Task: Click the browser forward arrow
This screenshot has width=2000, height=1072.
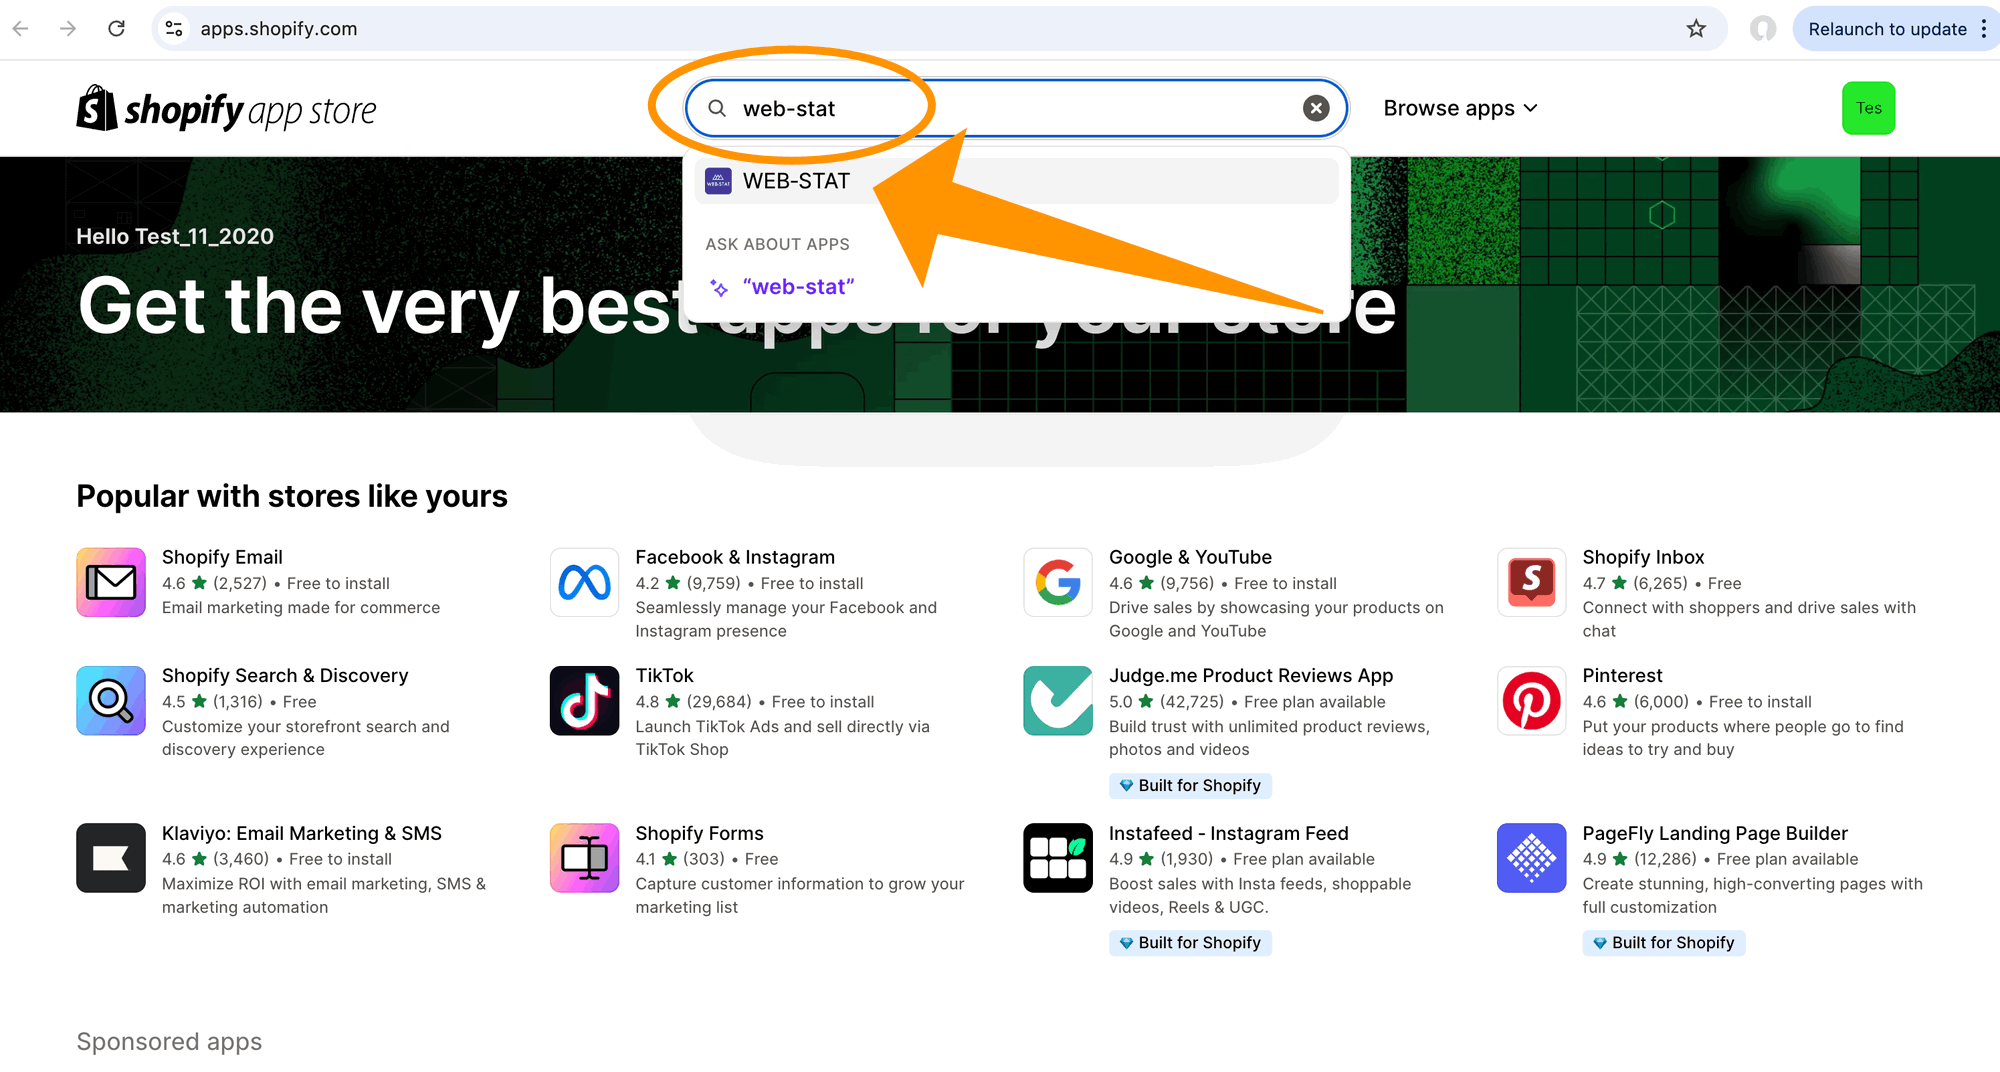Action: 68,29
